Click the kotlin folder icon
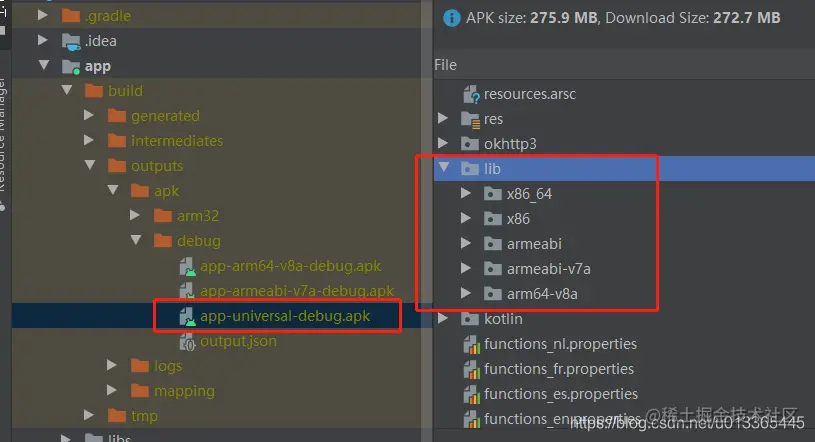The image size is (815, 442). [470, 319]
